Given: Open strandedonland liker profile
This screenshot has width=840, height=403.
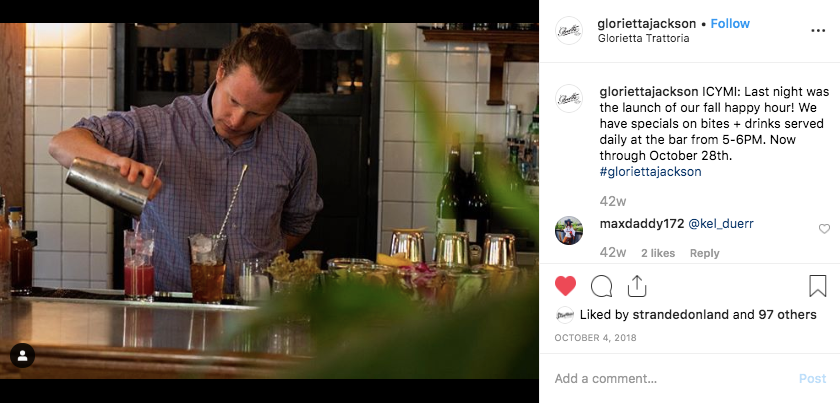Looking at the screenshot, I should pos(681,315).
